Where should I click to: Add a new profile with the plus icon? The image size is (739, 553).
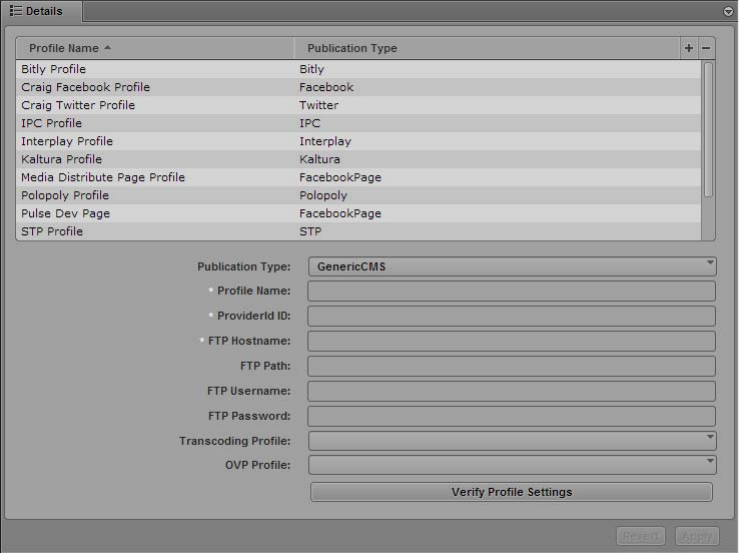[689, 48]
